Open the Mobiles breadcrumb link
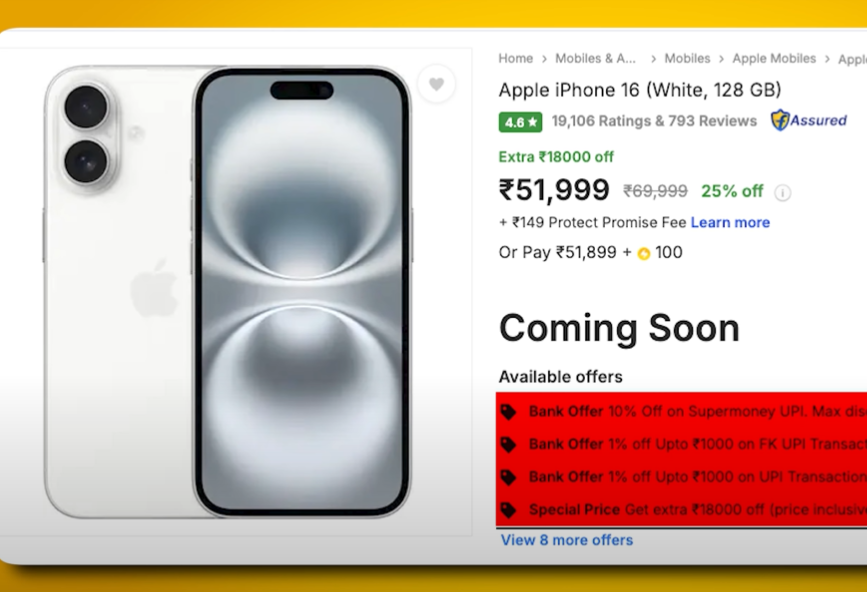The height and width of the screenshot is (592, 867). pyautogui.click(x=687, y=59)
